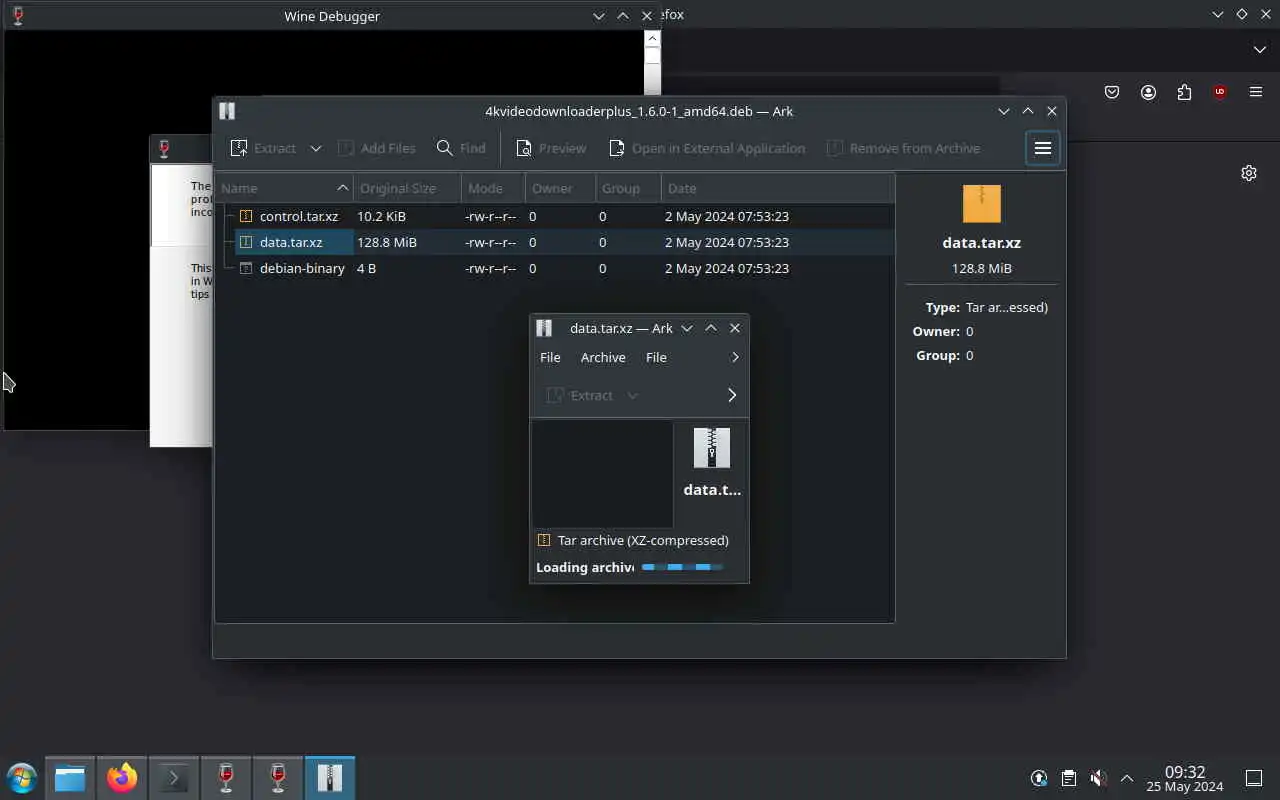This screenshot has width=1280, height=800.
Task: Select debian-binary file row
Action: tap(555, 268)
